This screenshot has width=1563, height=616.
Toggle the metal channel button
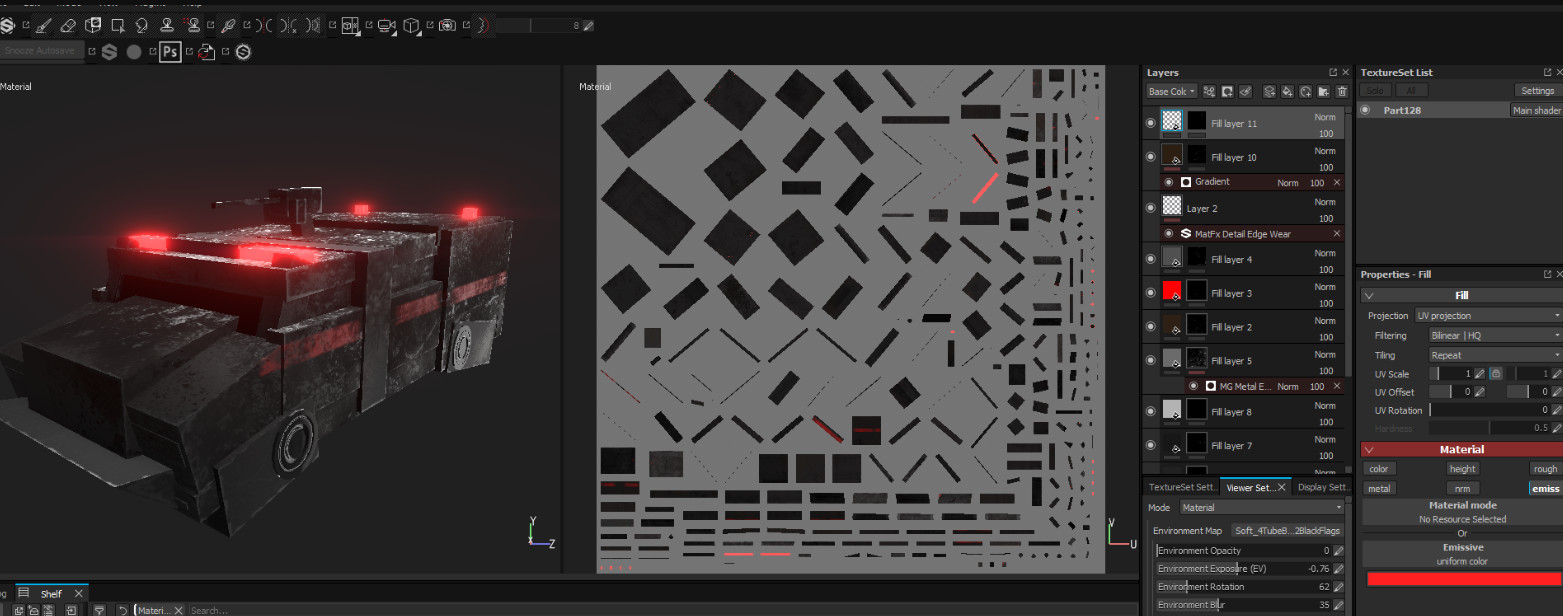pos(1379,488)
